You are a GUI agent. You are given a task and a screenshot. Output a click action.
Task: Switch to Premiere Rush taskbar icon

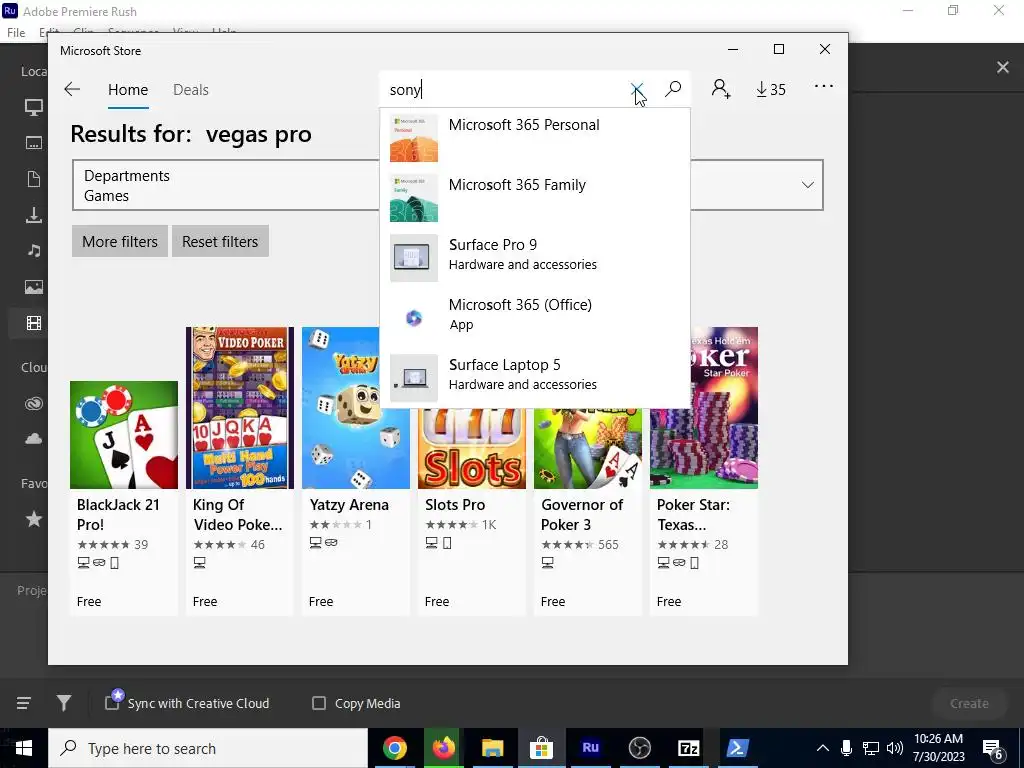click(x=590, y=748)
